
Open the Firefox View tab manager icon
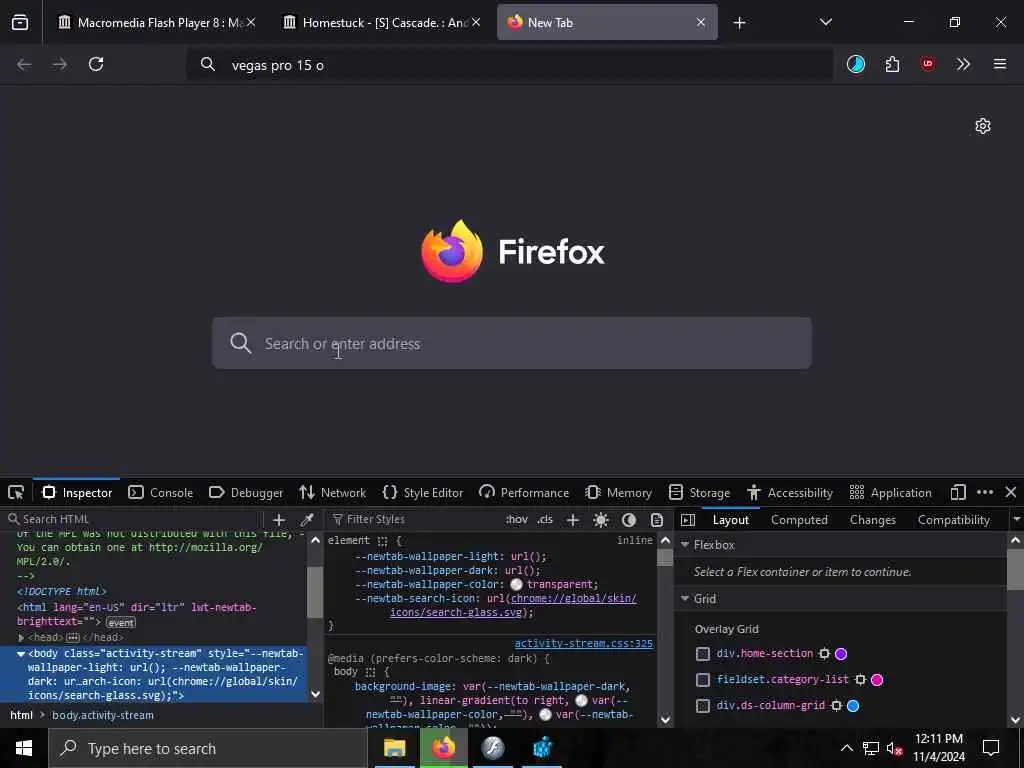[x=20, y=23]
